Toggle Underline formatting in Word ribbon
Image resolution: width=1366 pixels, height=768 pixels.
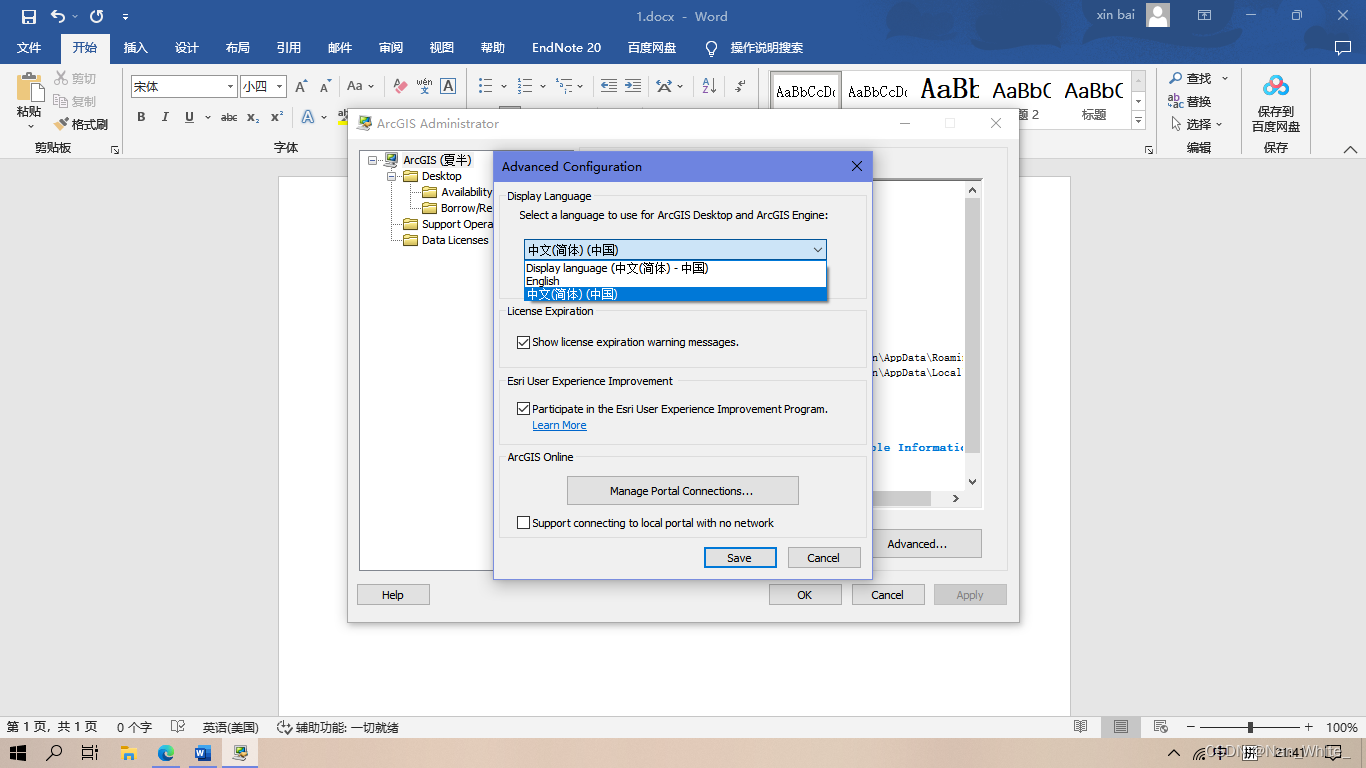[x=189, y=117]
